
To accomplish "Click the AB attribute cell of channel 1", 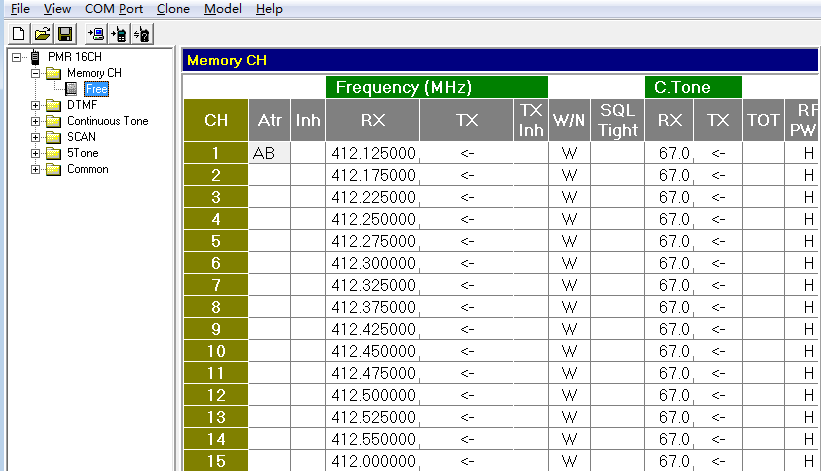I will 268,153.
